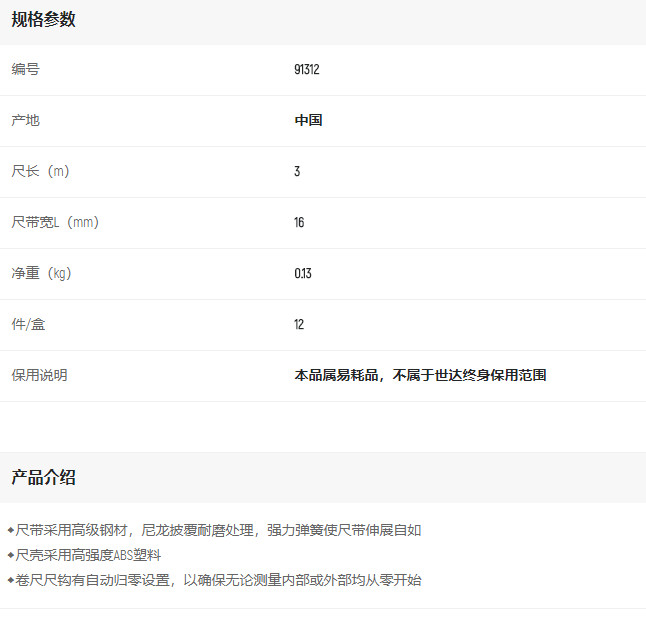Select the 件/盒 row label
This screenshot has height=639, width=646.
tap(28, 325)
